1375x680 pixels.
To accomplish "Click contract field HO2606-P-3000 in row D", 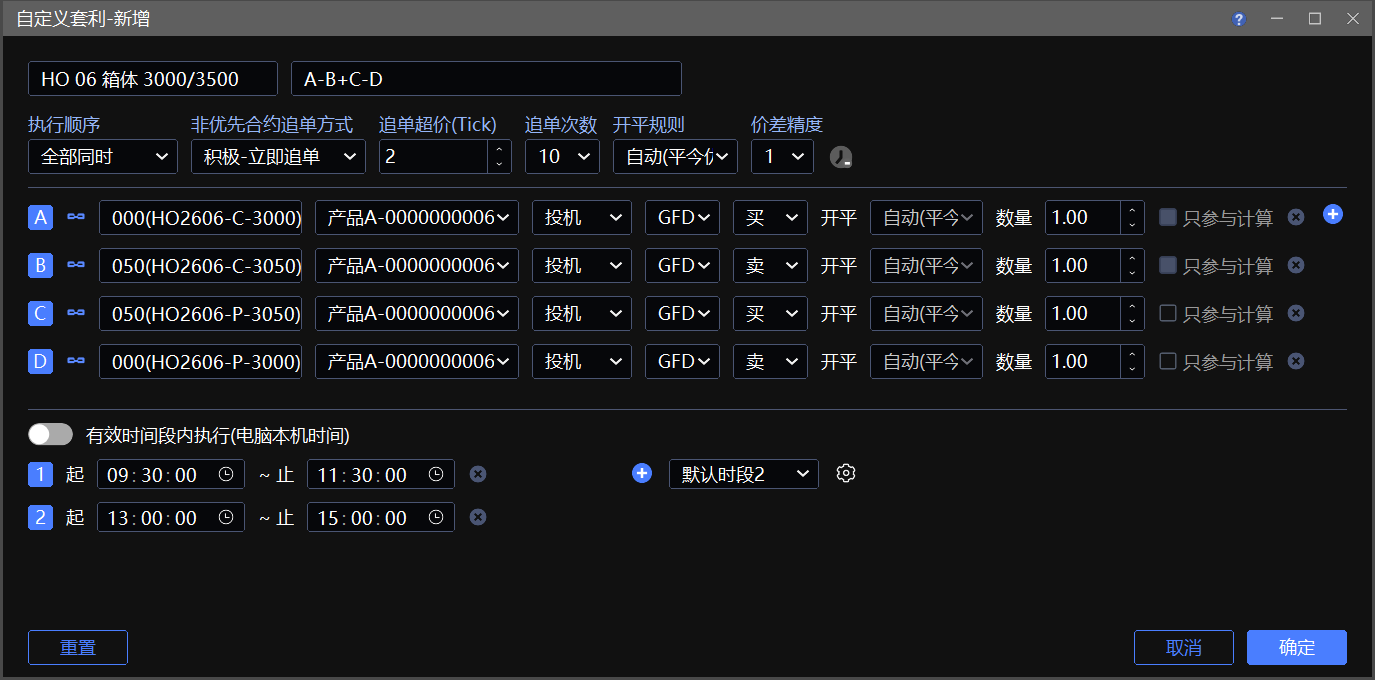I will (x=200, y=361).
